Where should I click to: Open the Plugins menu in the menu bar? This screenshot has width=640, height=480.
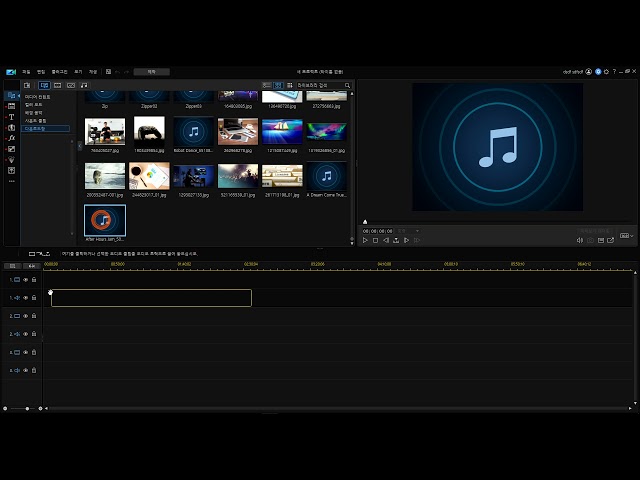(x=59, y=72)
